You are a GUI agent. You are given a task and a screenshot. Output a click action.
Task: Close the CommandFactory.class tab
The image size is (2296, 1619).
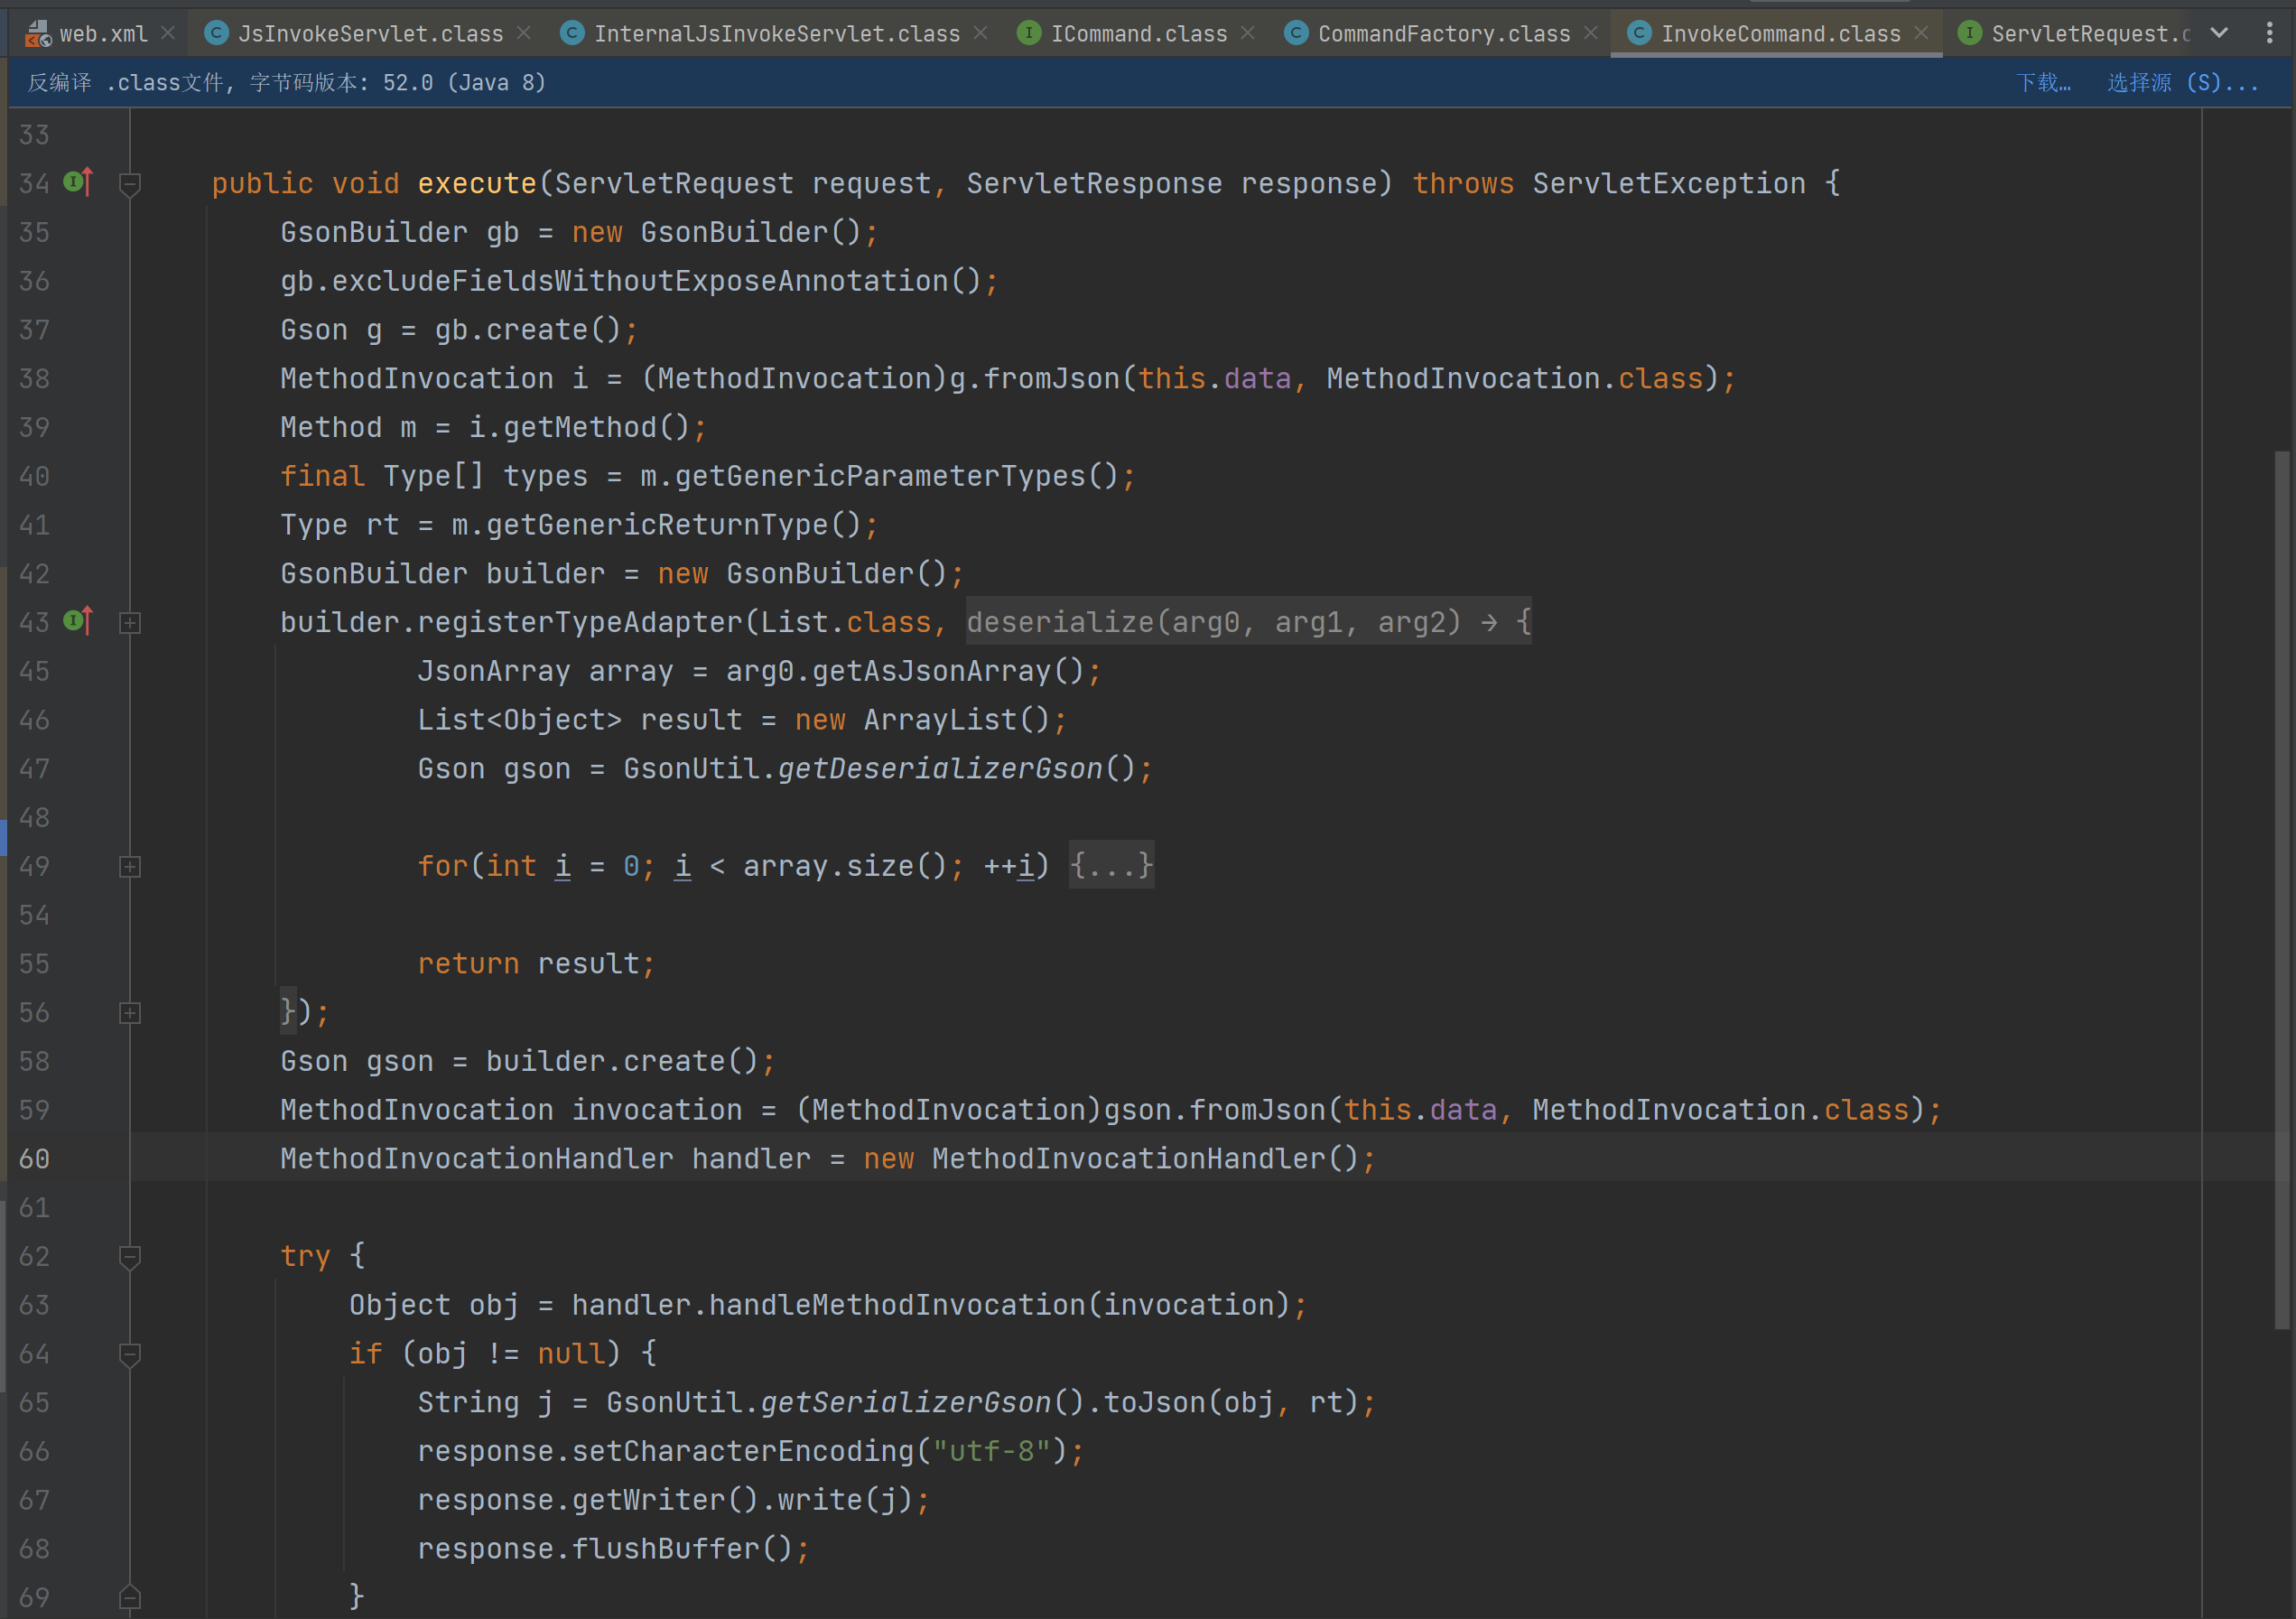(1591, 33)
